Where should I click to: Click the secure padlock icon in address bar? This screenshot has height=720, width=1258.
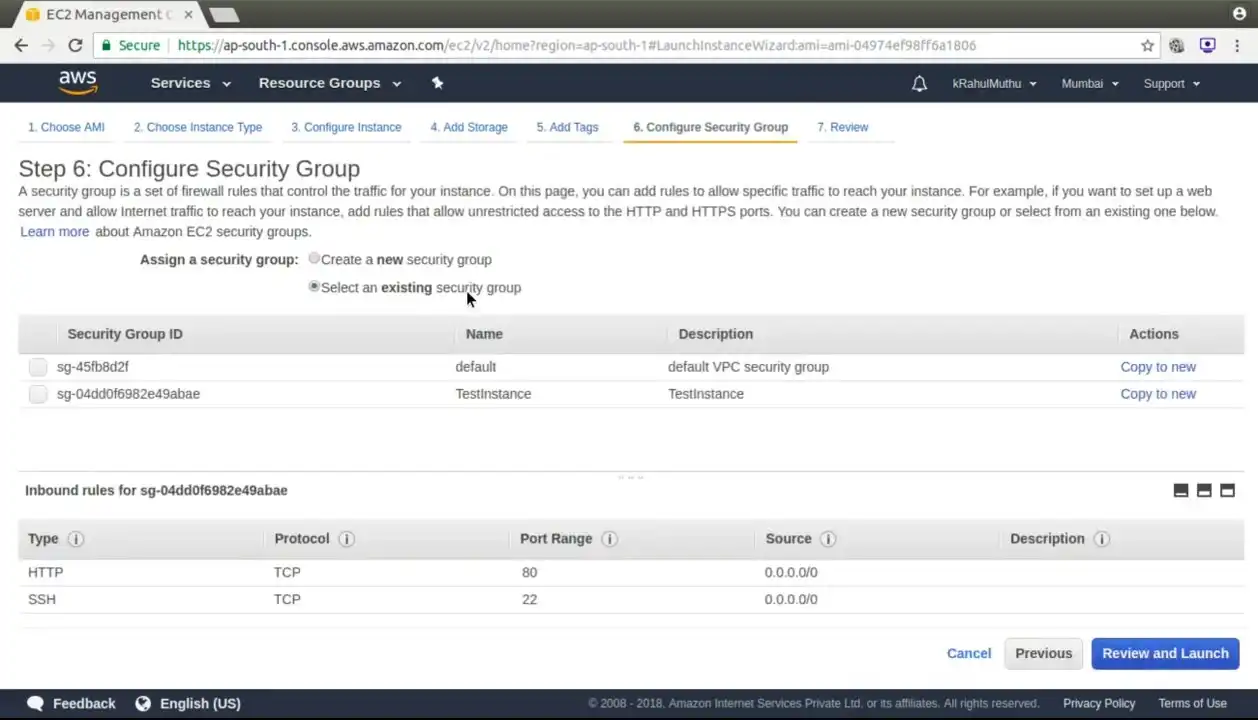coord(106,45)
